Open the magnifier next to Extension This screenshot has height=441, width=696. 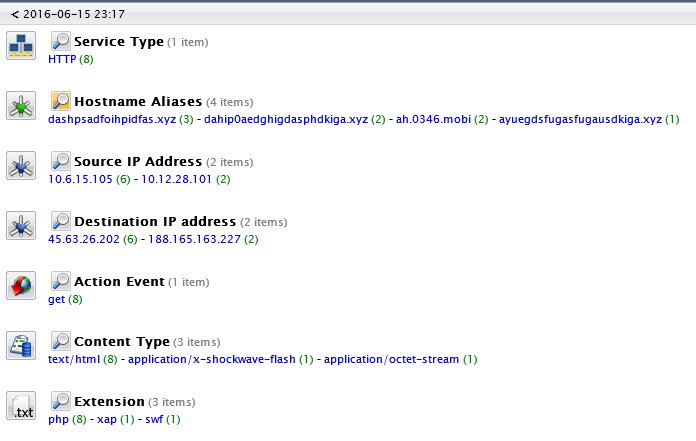[x=60, y=401]
